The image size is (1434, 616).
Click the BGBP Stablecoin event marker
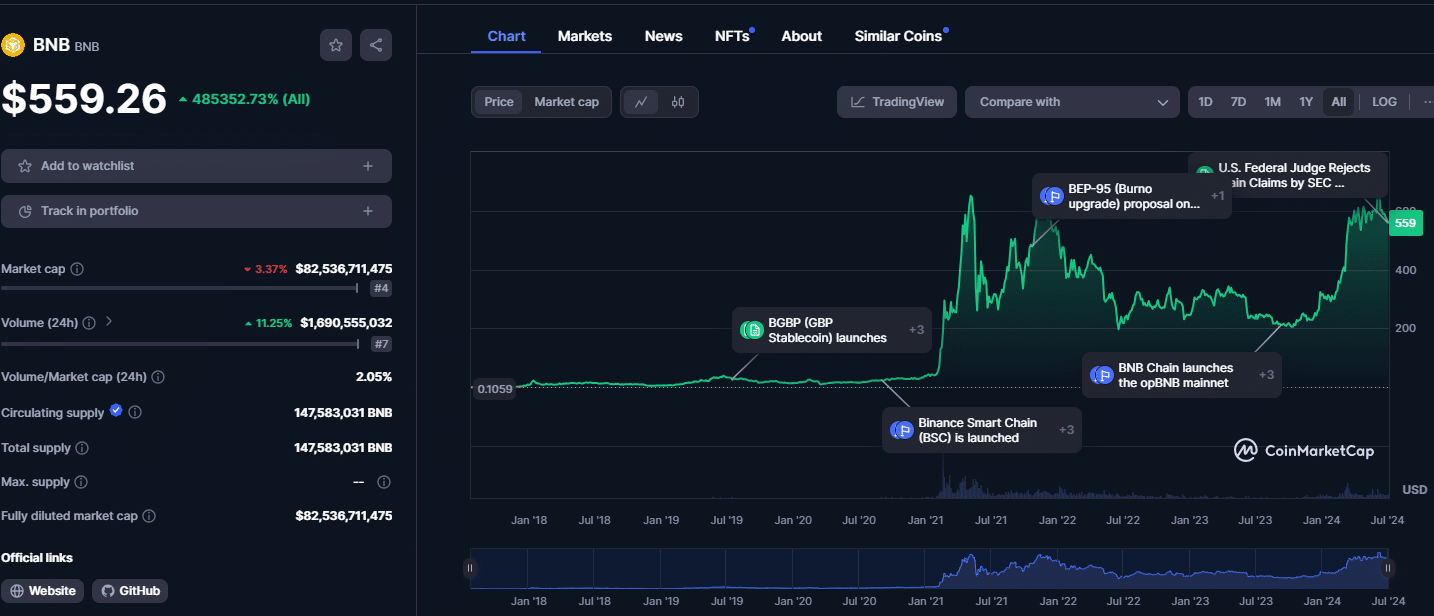(752, 330)
